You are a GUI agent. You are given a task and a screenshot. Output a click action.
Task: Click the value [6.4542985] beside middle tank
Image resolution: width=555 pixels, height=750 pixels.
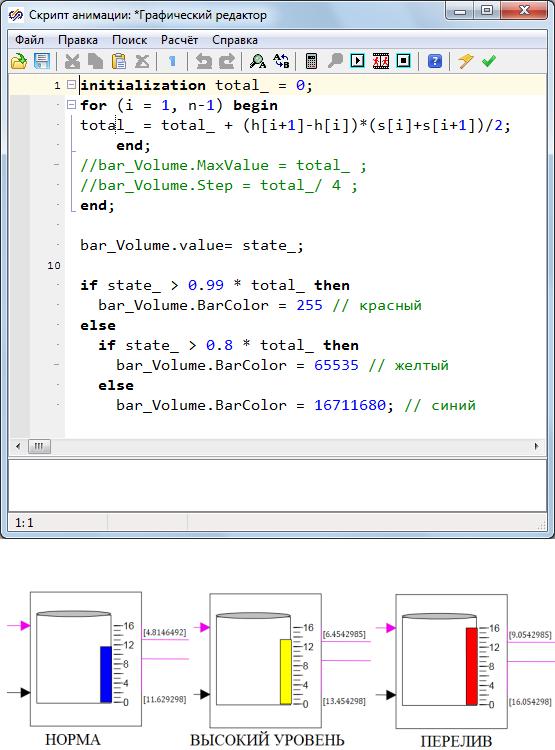tap(344, 634)
